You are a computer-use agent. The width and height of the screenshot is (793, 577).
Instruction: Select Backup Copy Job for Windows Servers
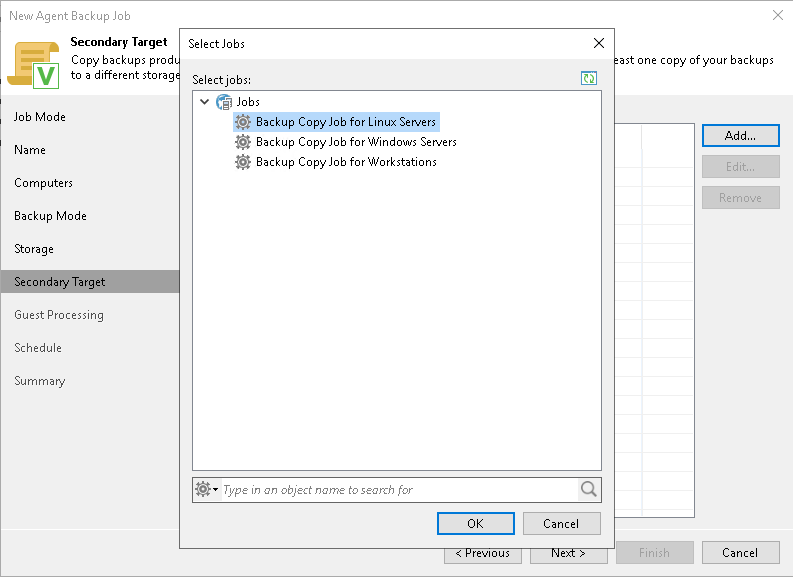(356, 142)
